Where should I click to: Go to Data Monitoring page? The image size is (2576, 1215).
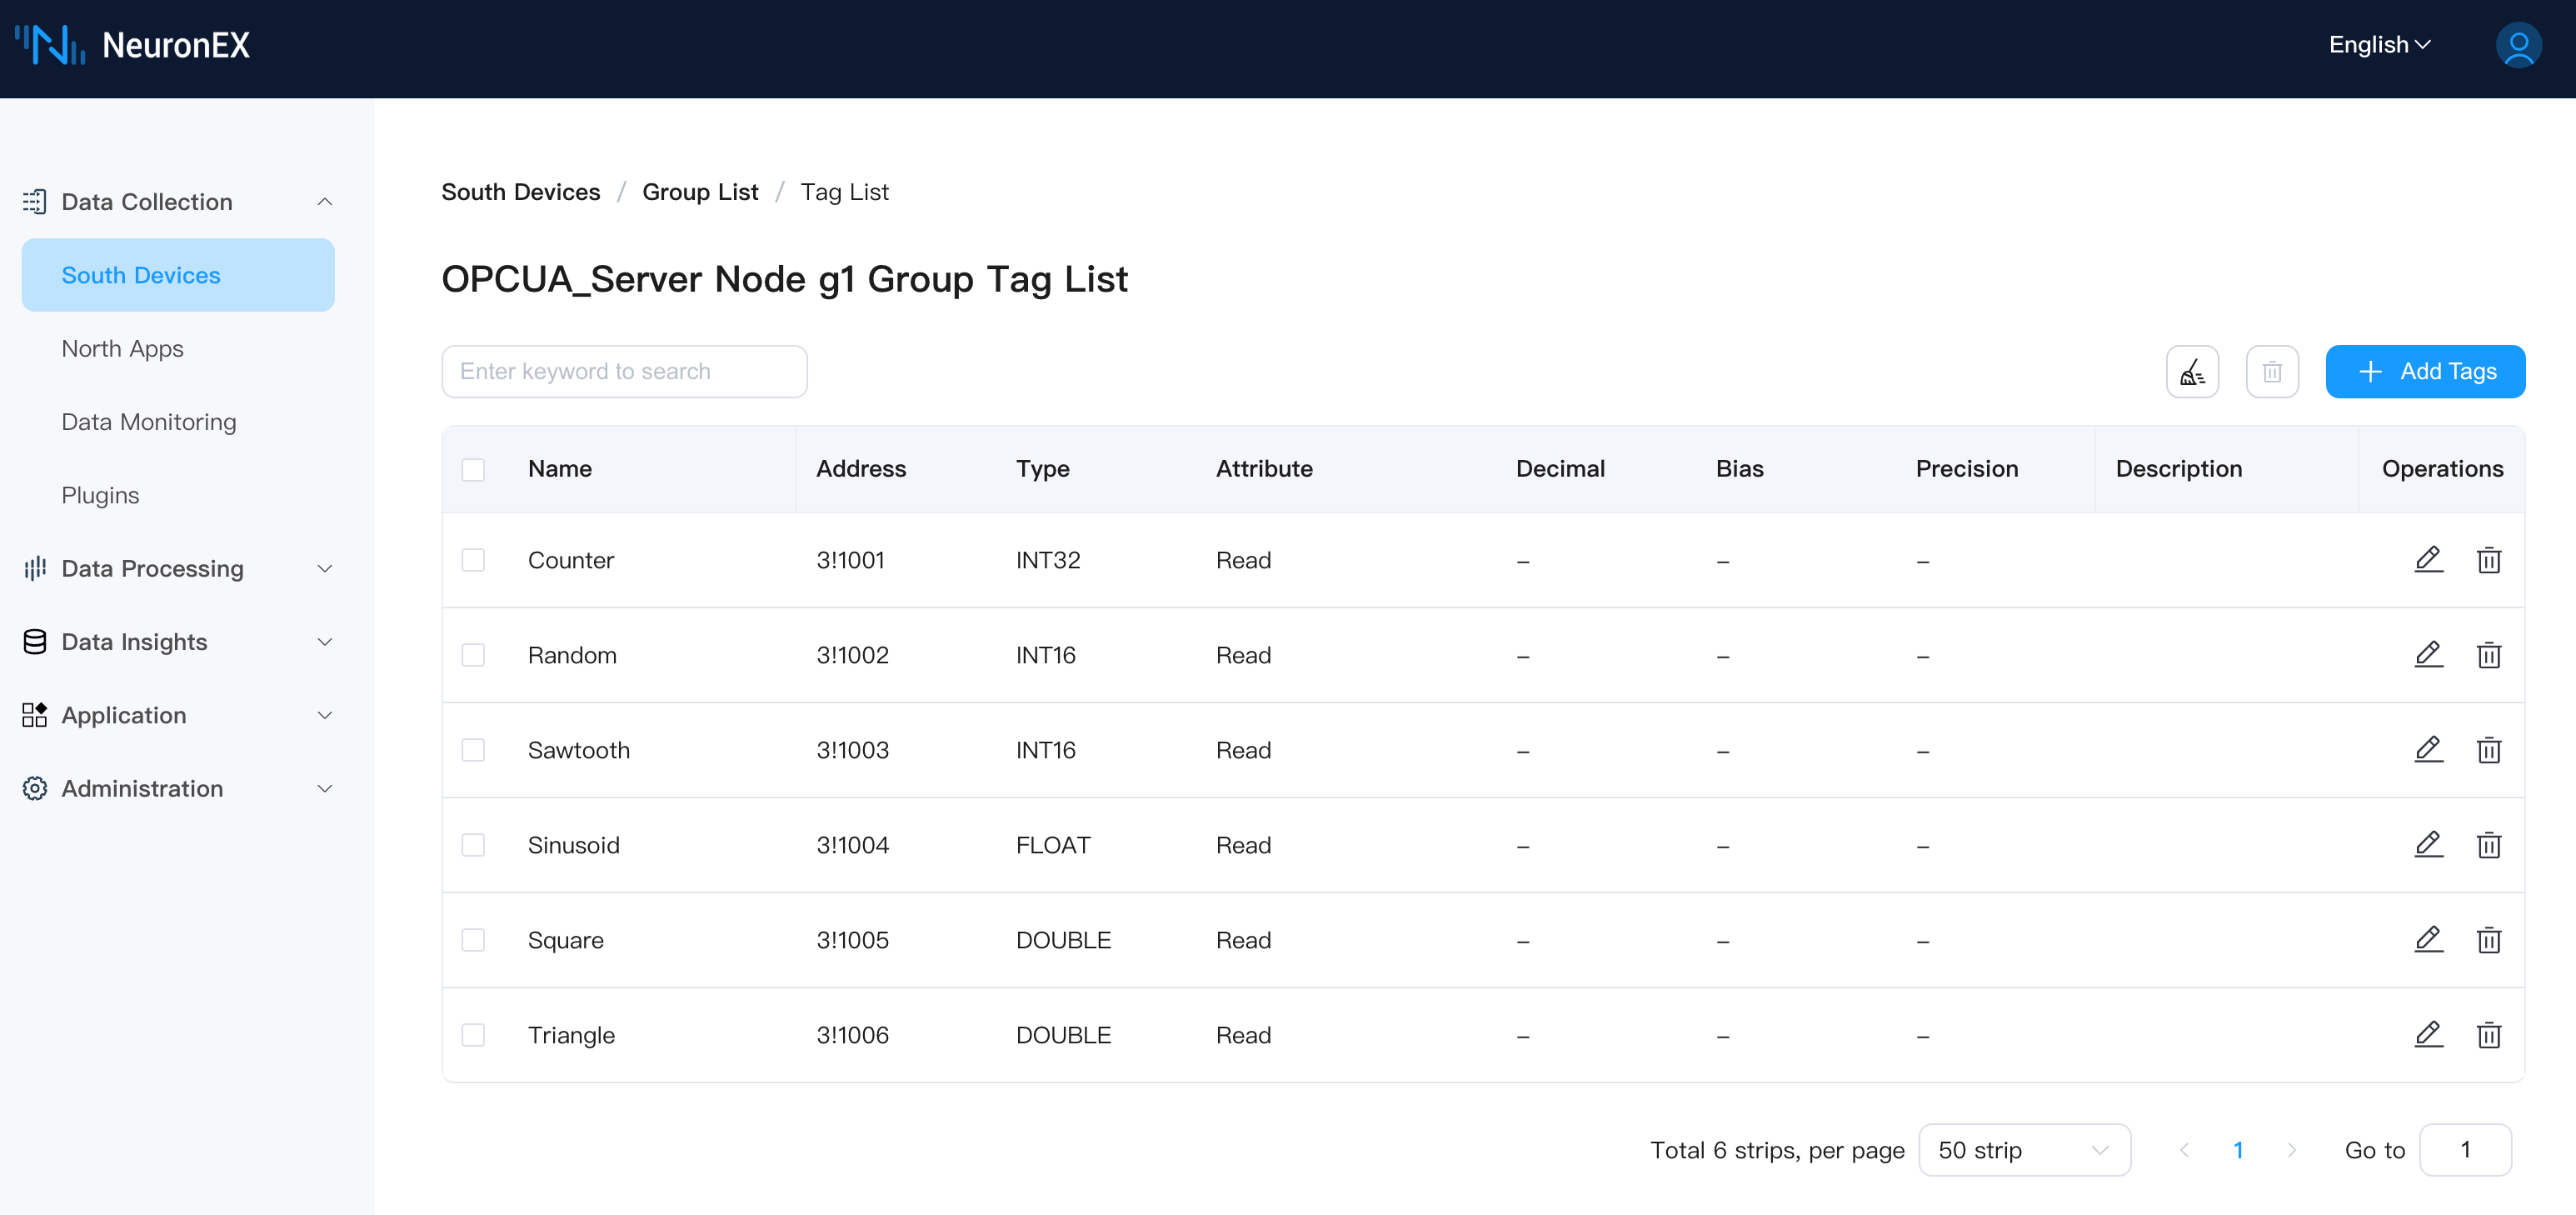point(149,422)
